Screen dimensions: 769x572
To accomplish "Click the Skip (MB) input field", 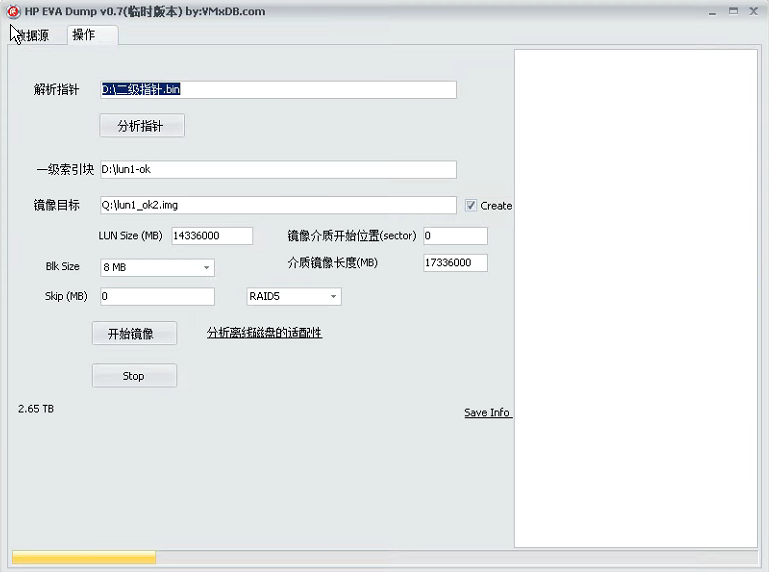I will point(157,296).
